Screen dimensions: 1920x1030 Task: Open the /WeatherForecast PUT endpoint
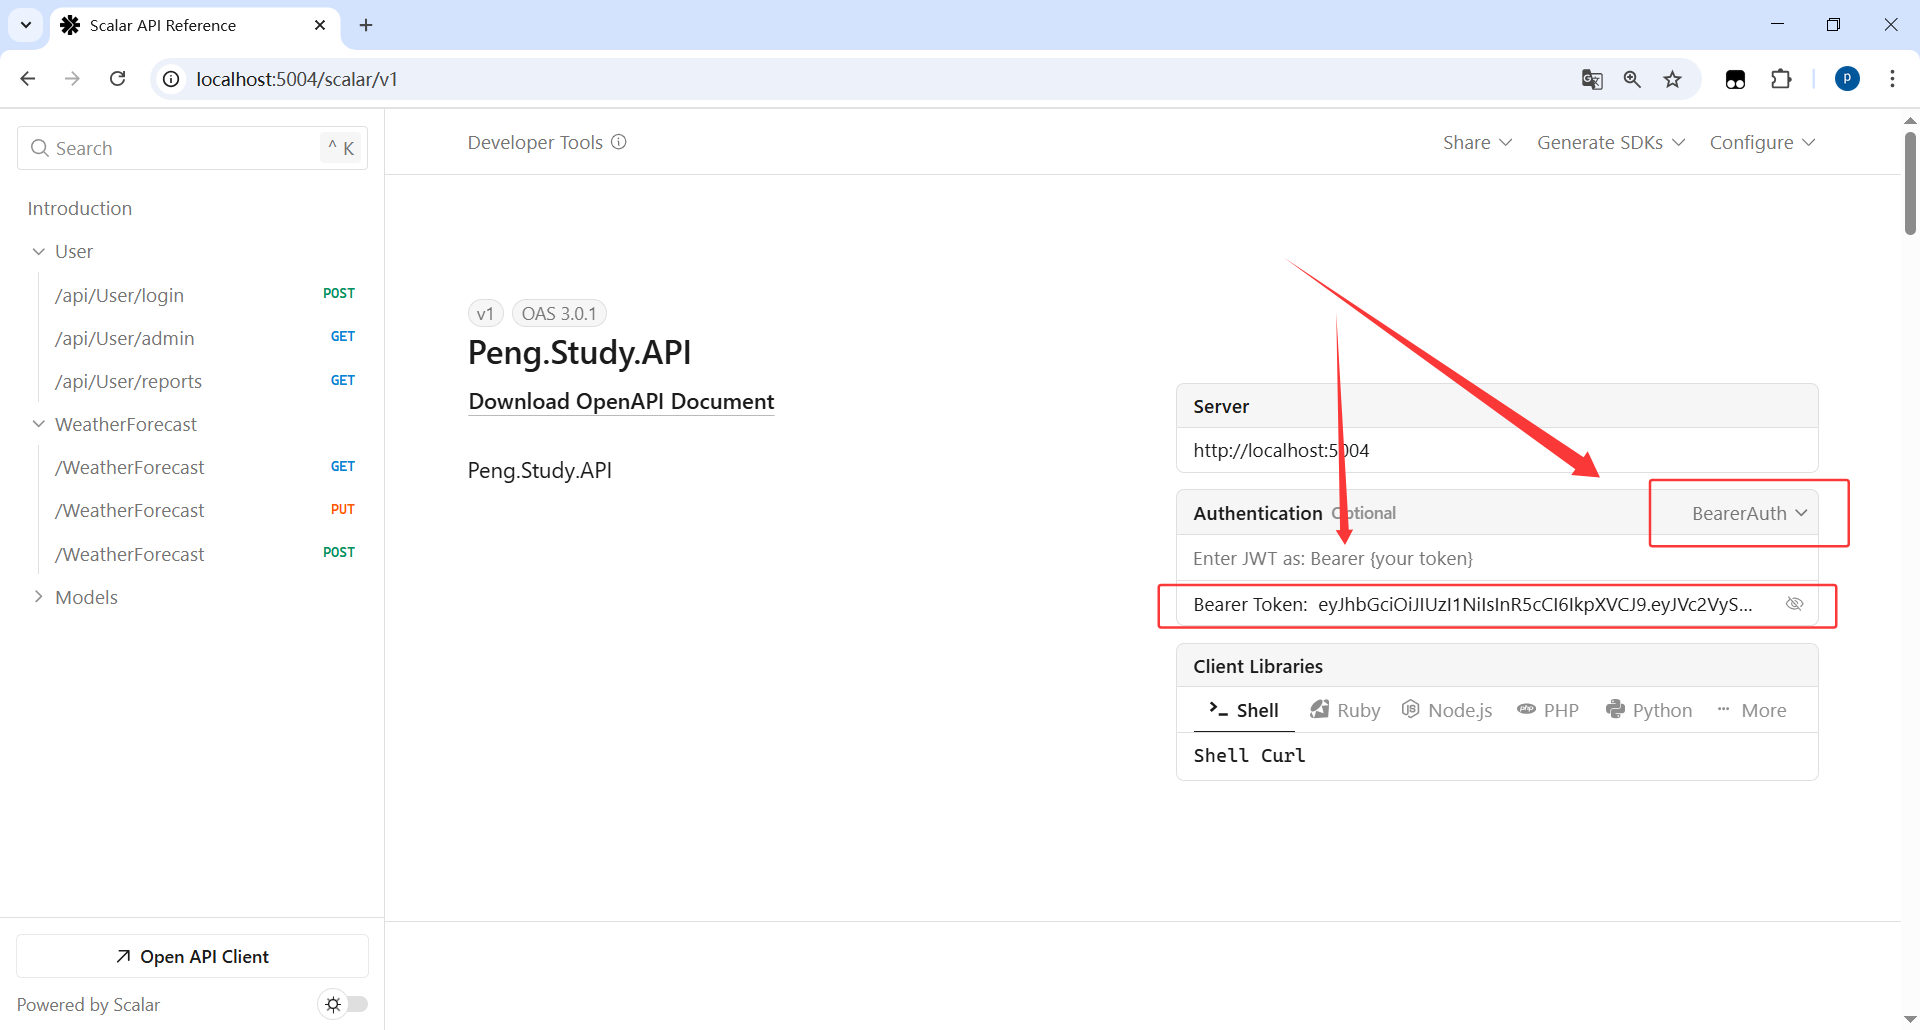coord(205,510)
